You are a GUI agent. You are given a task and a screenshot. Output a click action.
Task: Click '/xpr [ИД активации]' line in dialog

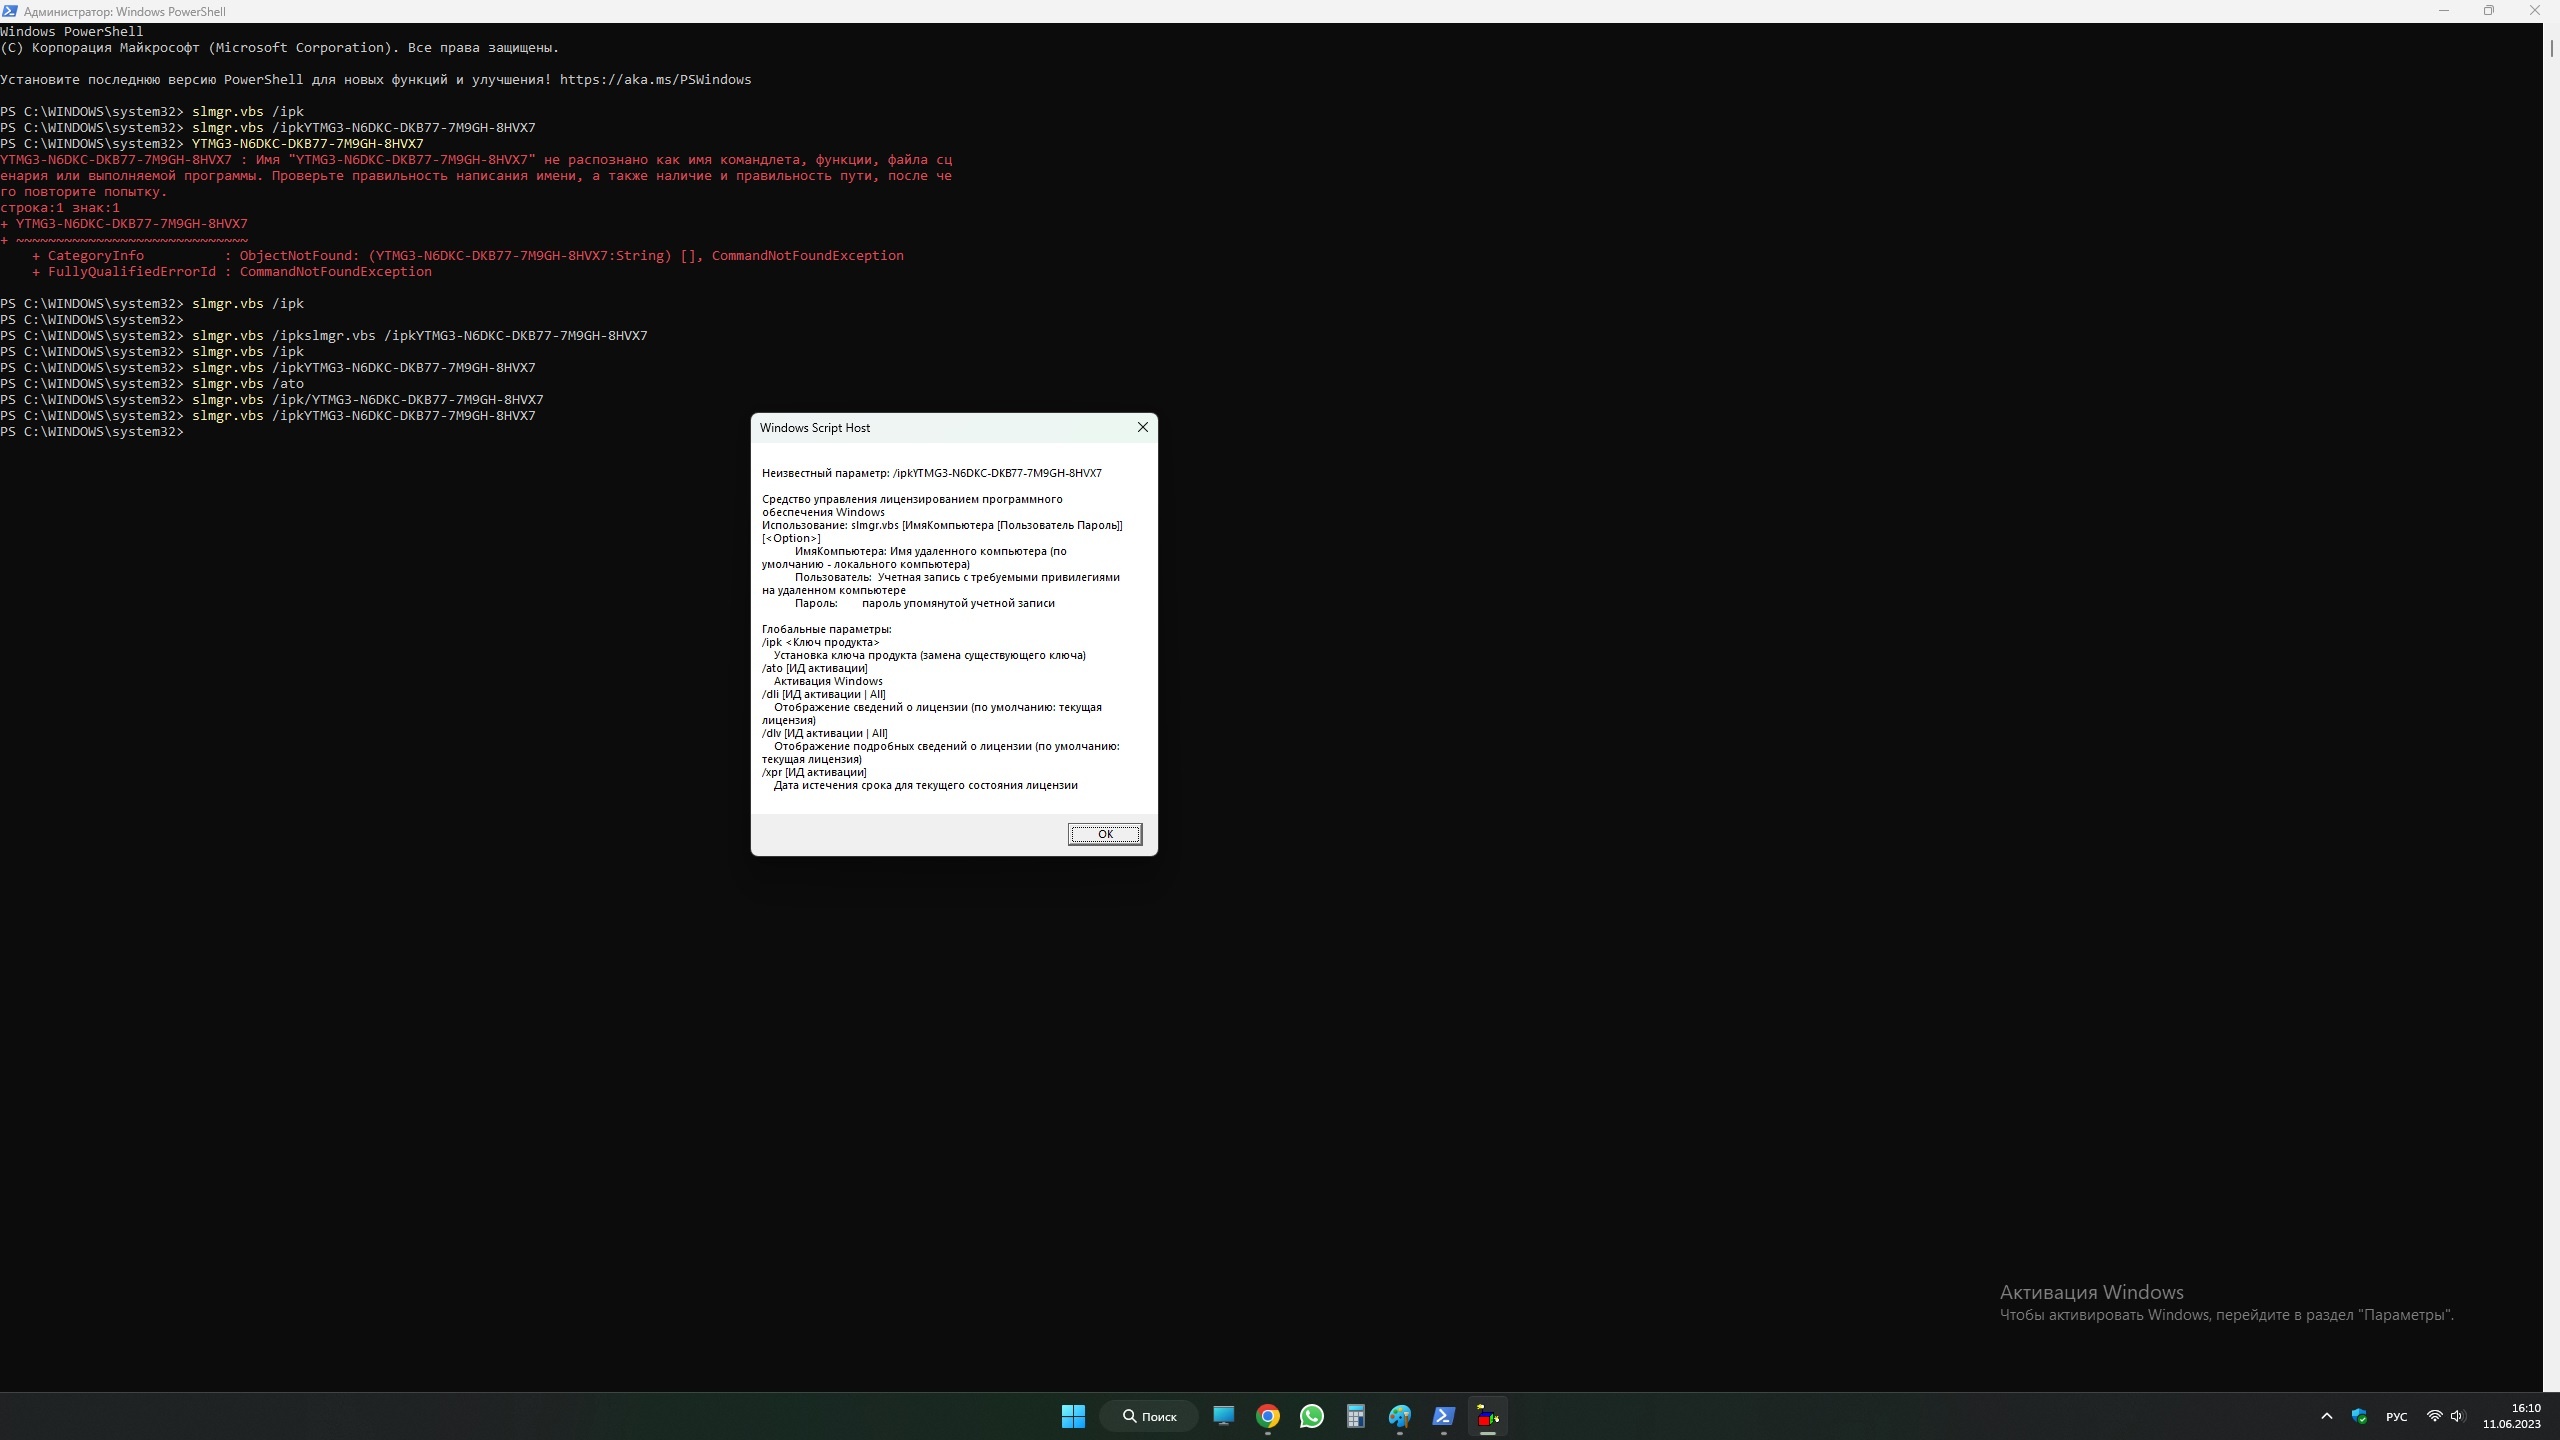point(814,772)
